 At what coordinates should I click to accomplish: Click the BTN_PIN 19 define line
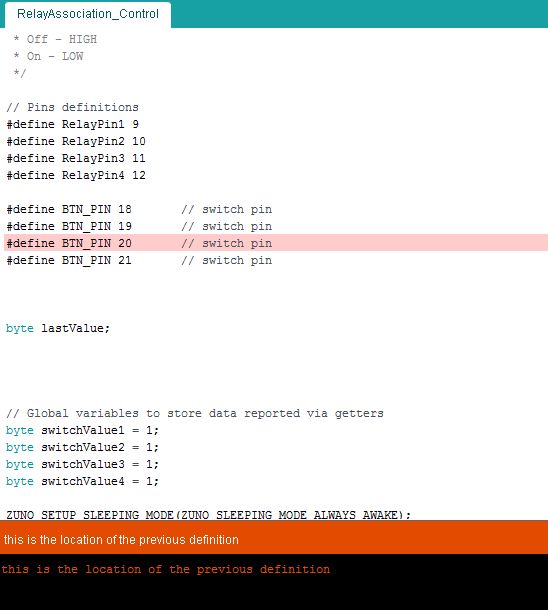[x=139, y=226]
